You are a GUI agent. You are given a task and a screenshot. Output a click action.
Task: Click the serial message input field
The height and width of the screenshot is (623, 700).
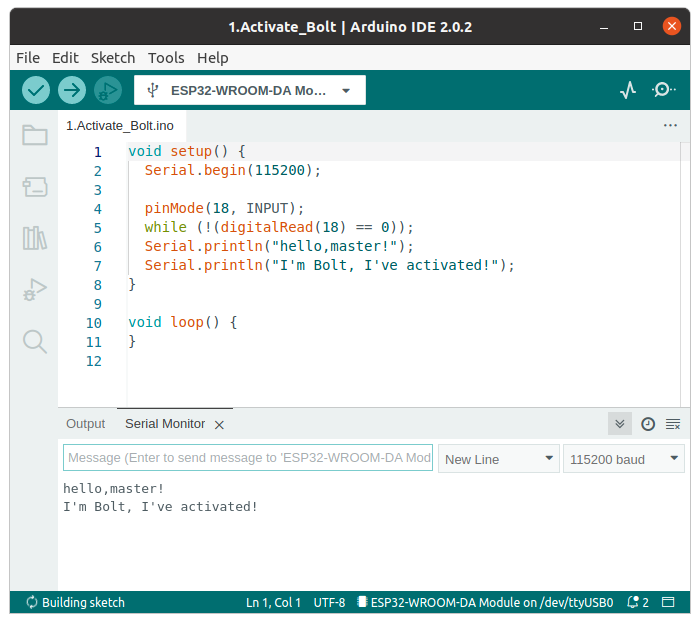[248, 458]
